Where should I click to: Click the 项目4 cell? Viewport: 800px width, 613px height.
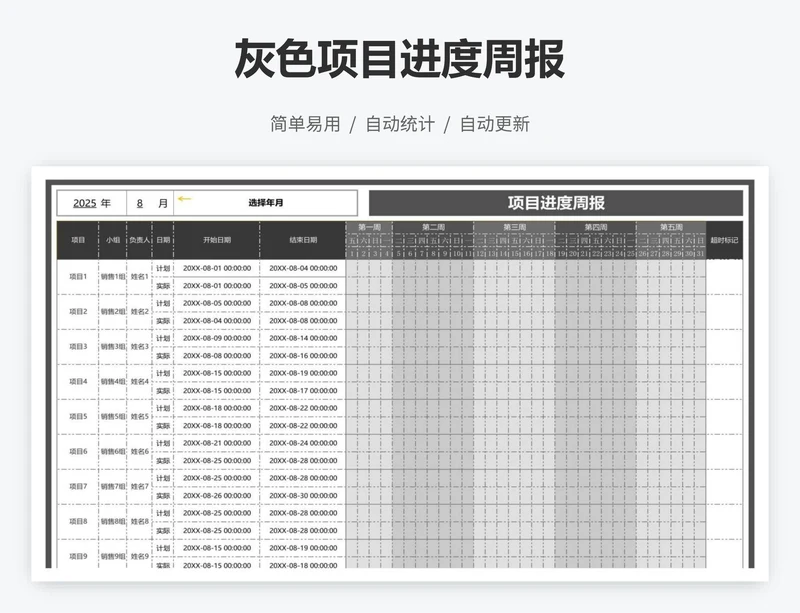coord(78,381)
